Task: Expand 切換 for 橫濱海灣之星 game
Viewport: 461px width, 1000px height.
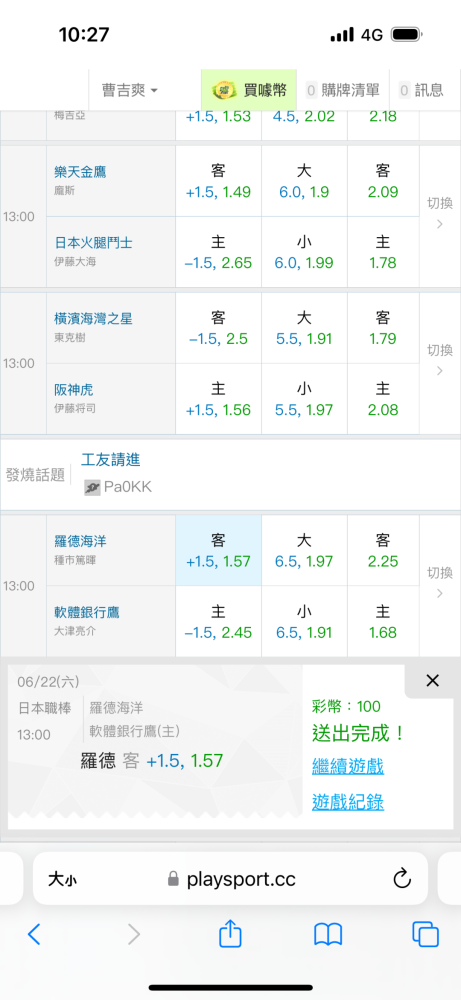Action: click(439, 360)
